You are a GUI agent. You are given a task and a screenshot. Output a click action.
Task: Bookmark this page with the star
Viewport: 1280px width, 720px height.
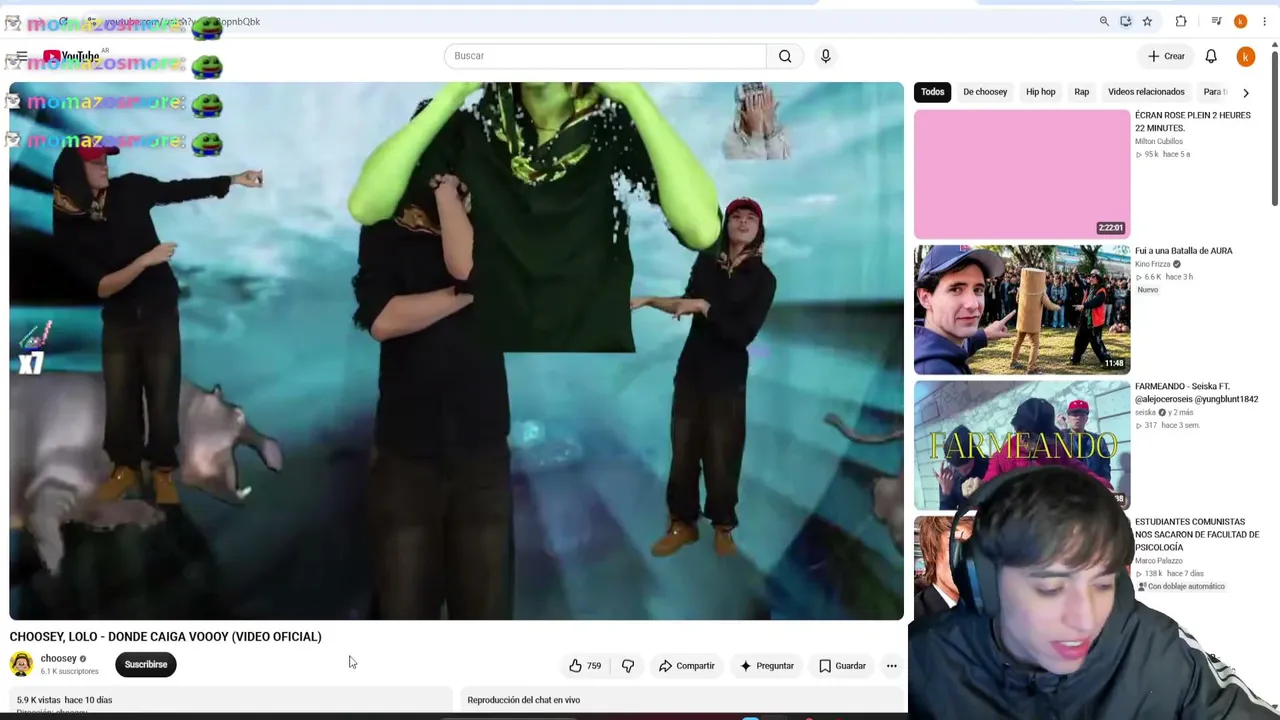1147,22
